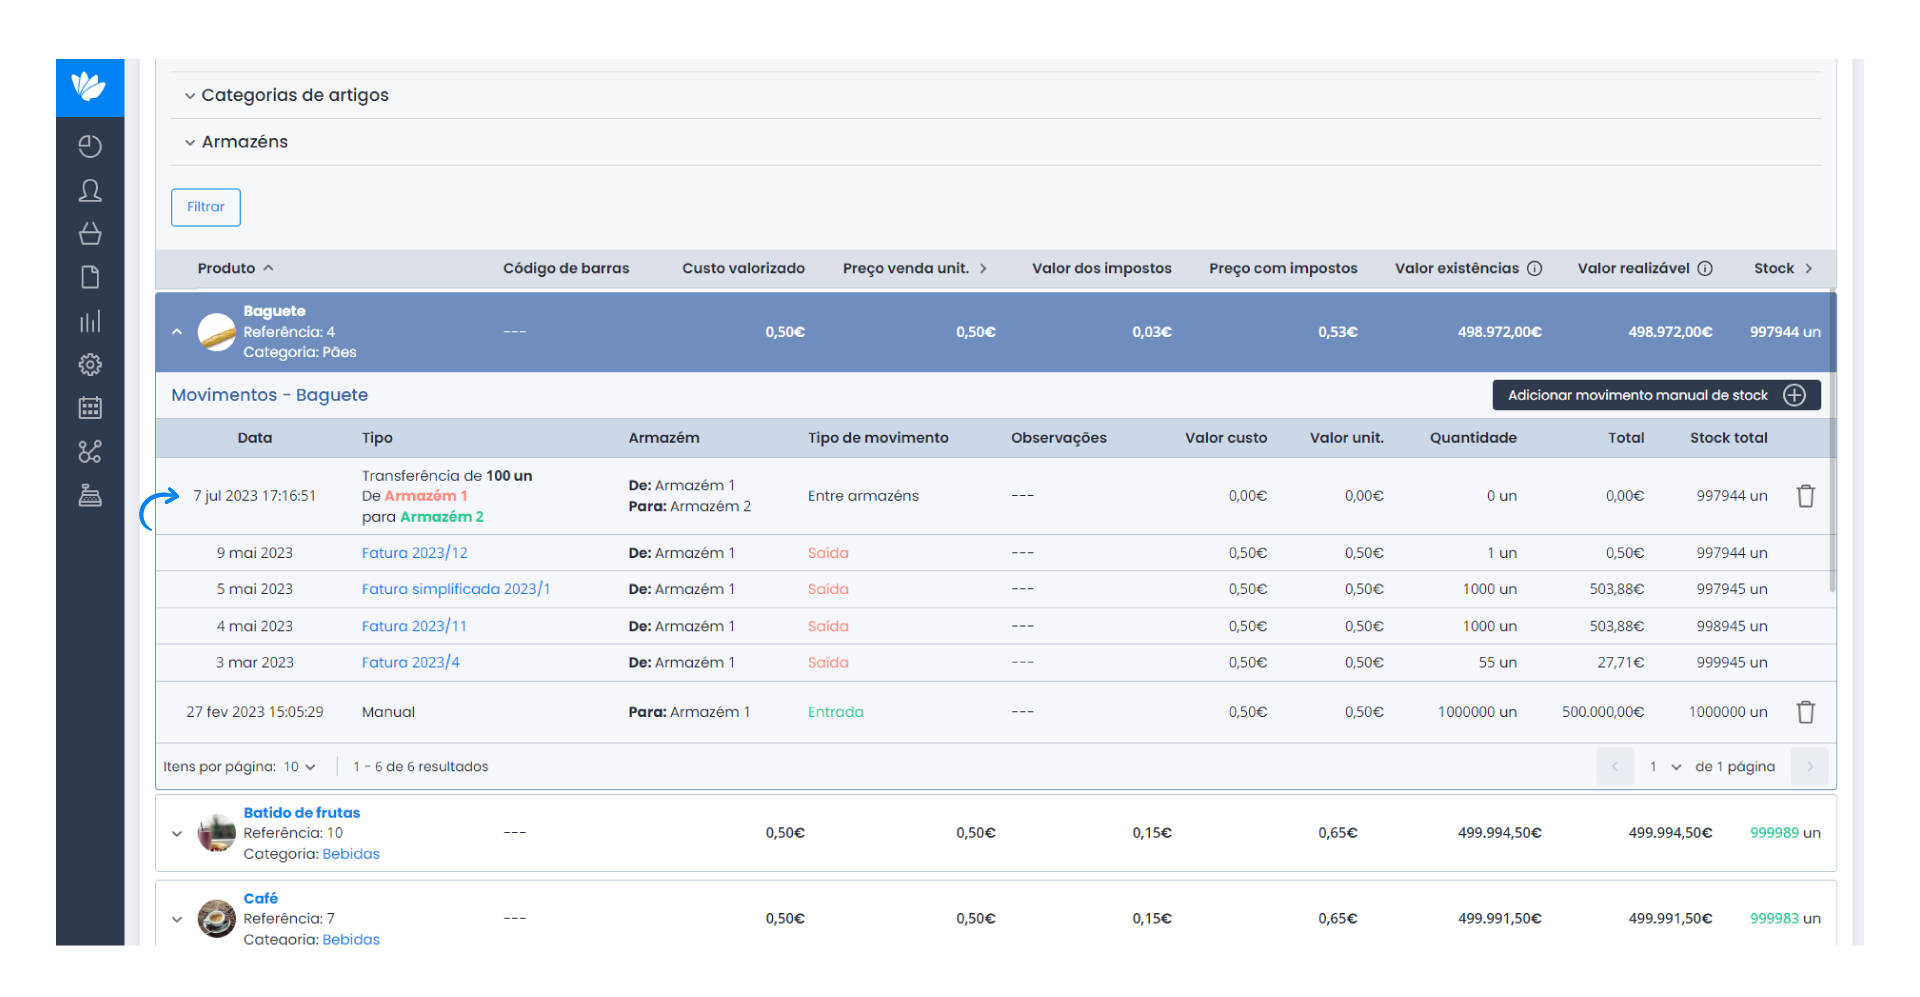Click Valor dos impostos column header
The image size is (1920, 997).
click(x=1101, y=268)
